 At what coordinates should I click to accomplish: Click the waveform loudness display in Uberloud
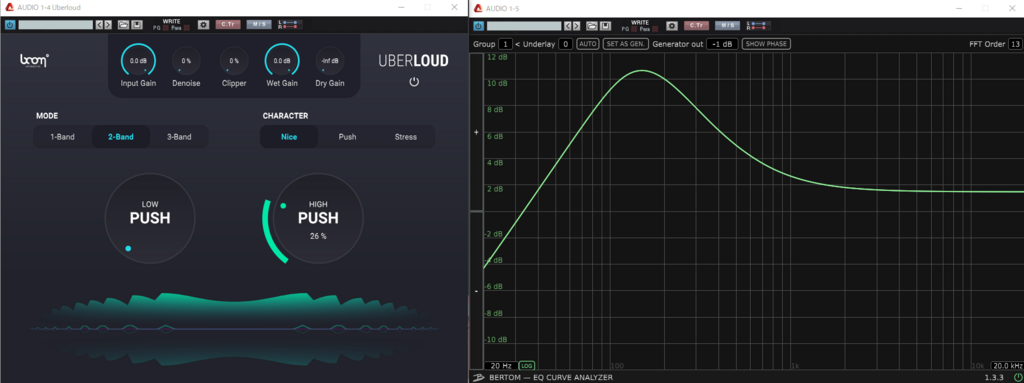235,329
